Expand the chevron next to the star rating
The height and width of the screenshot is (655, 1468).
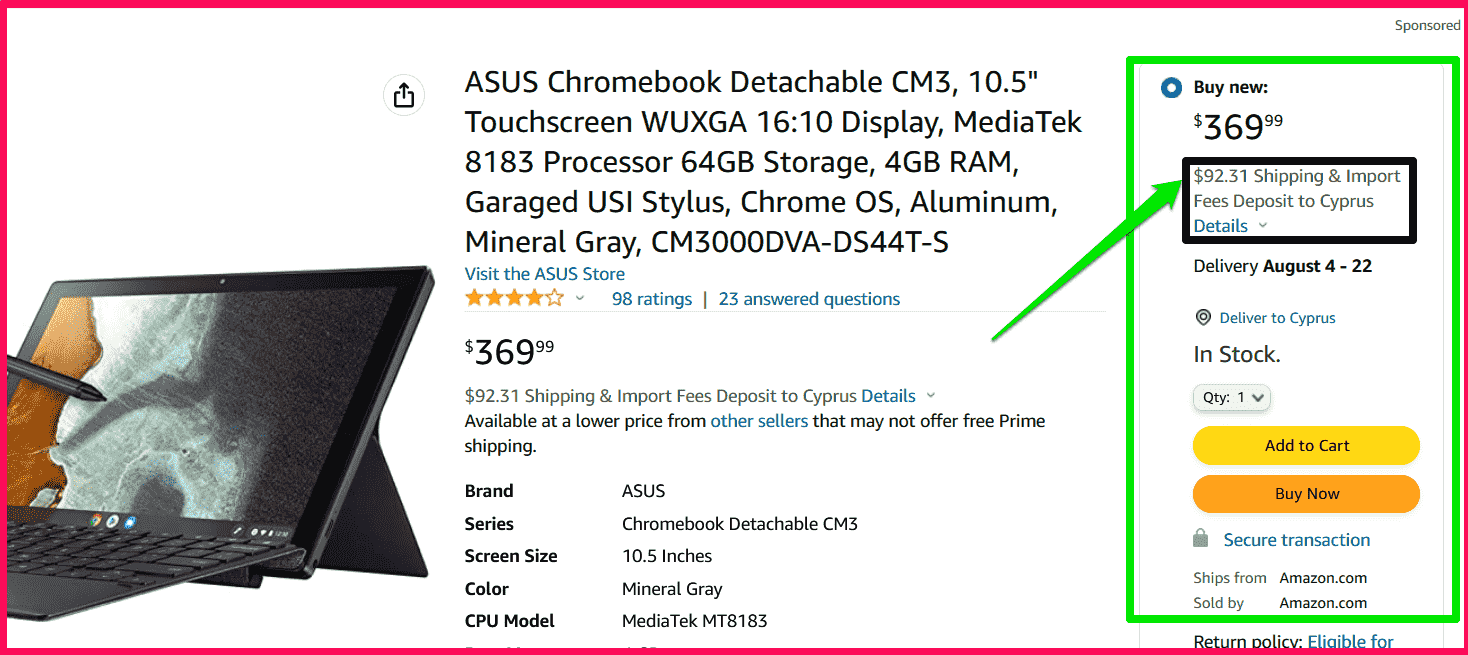[x=578, y=298]
